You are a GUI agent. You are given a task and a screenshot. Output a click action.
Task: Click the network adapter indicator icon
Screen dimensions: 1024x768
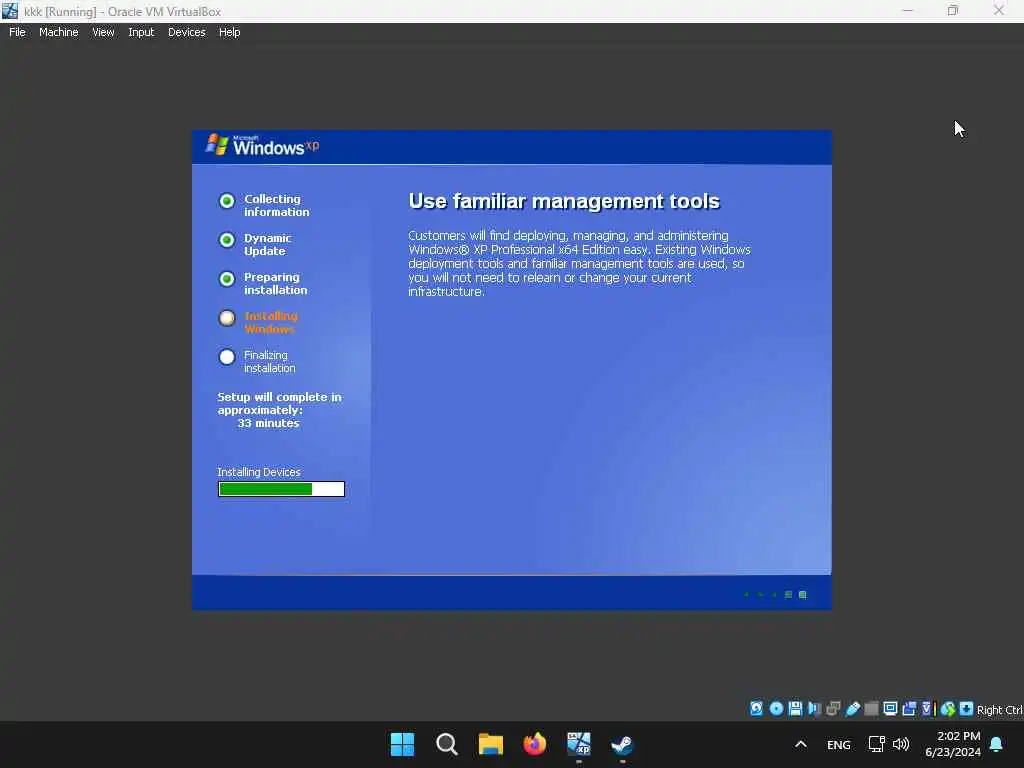point(833,709)
